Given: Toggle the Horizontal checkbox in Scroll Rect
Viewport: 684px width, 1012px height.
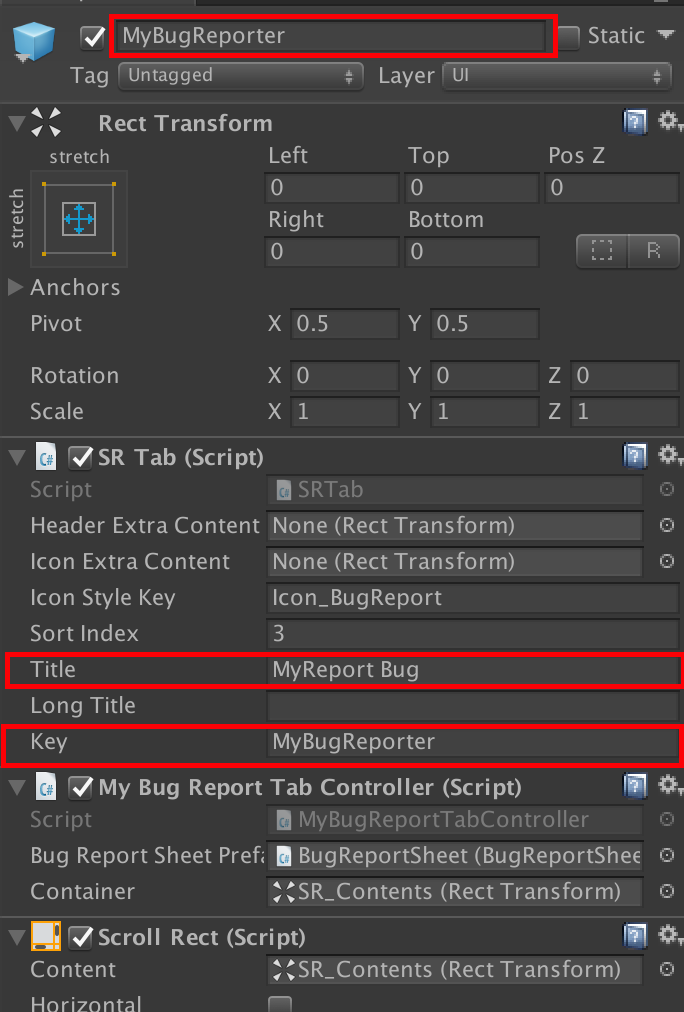Looking at the screenshot, I should click(x=279, y=1004).
